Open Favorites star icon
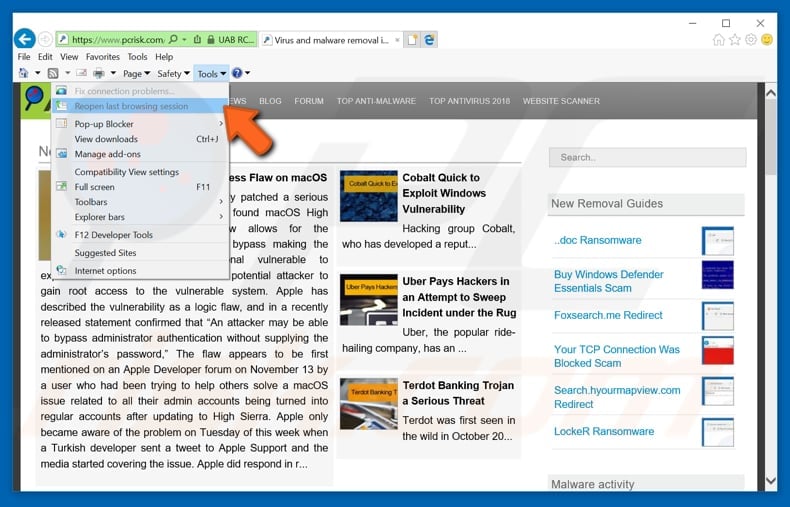Image resolution: width=790 pixels, height=507 pixels. (x=735, y=40)
